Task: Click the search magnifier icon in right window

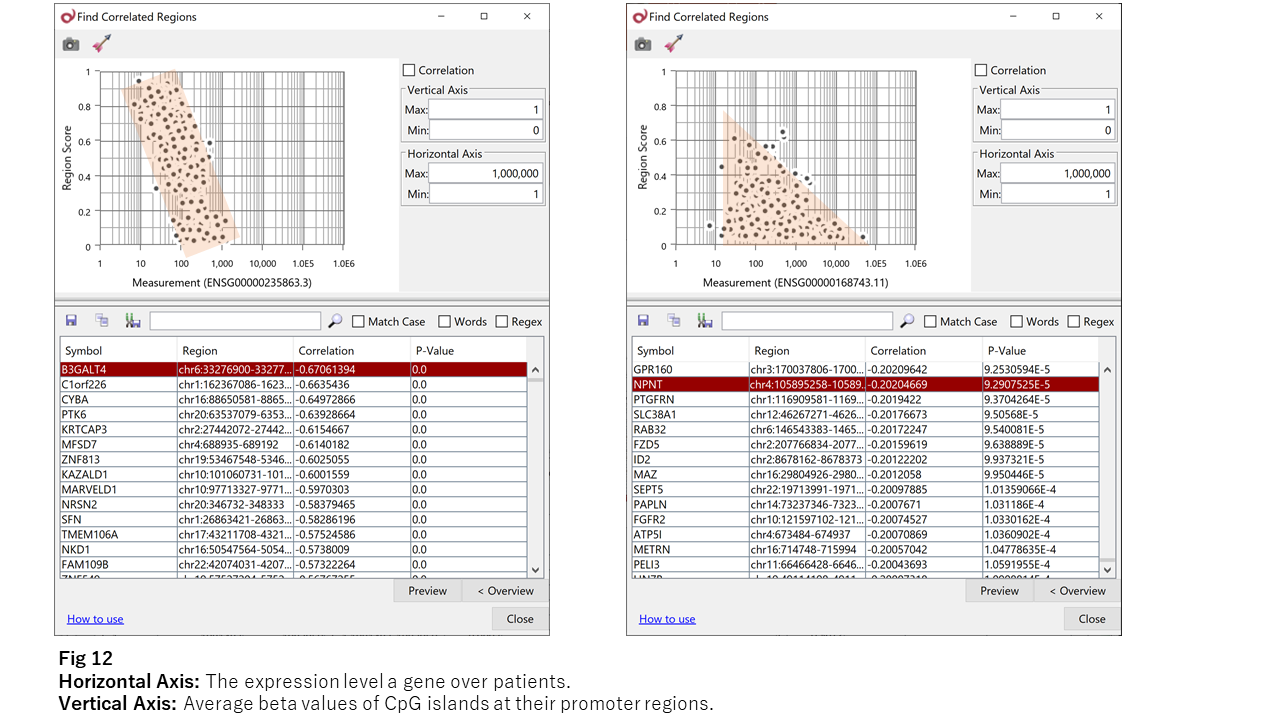Action: click(907, 321)
